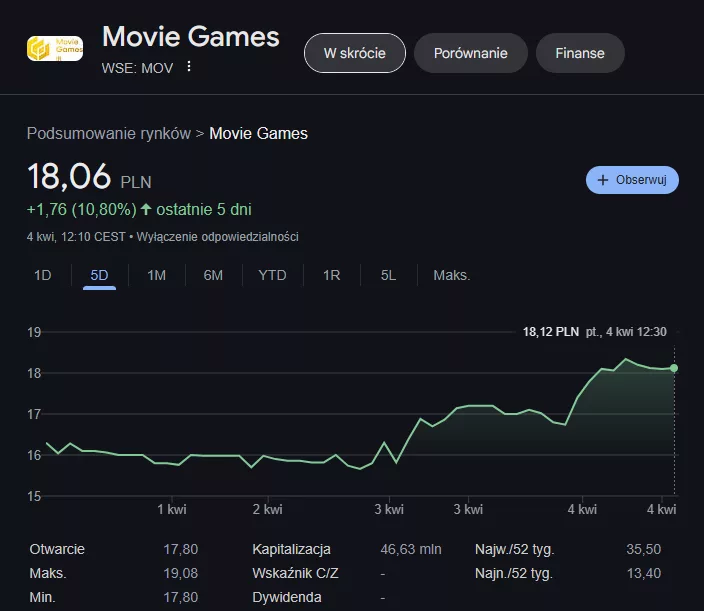
Task: Click the Movie Games company logo
Action: (x=54, y=49)
